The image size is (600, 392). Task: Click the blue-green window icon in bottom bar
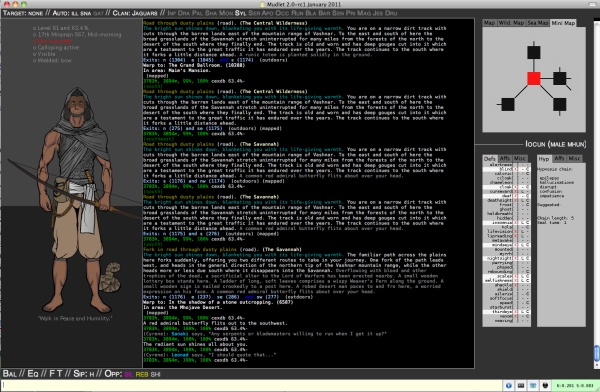pos(533,385)
